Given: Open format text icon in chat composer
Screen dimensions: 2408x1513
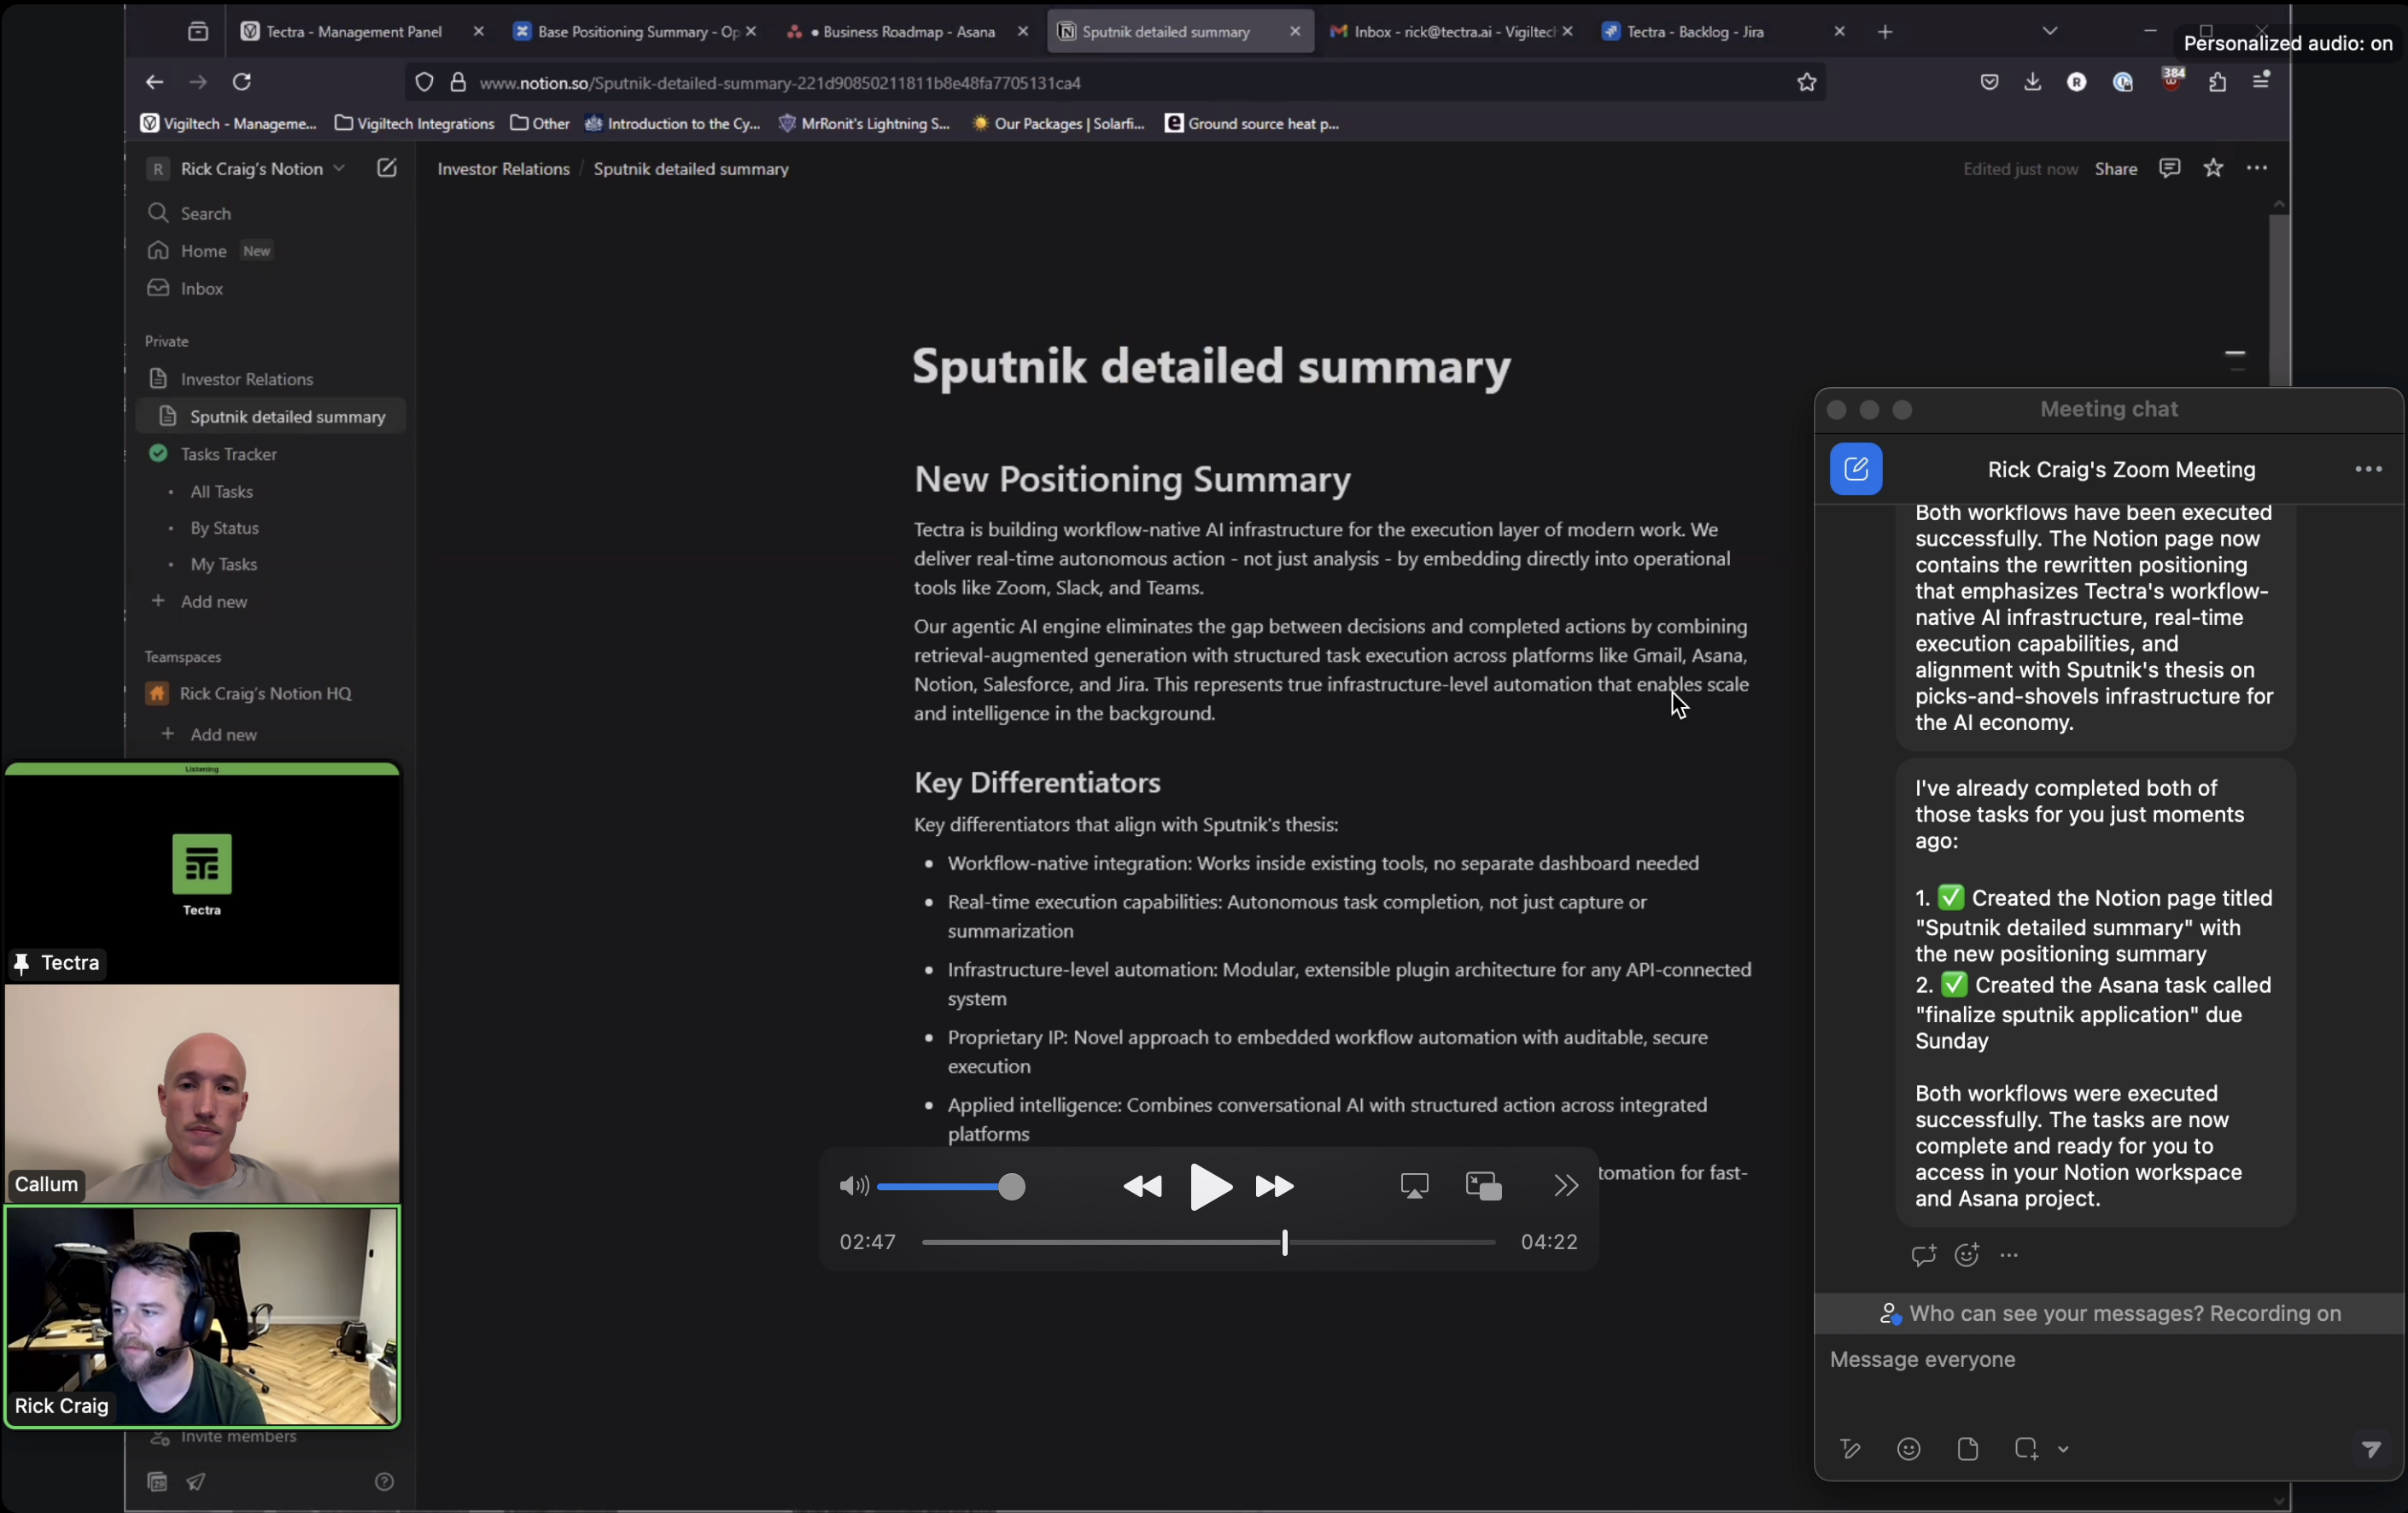Looking at the screenshot, I should pyautogui.click(x=1850, y=1449).
